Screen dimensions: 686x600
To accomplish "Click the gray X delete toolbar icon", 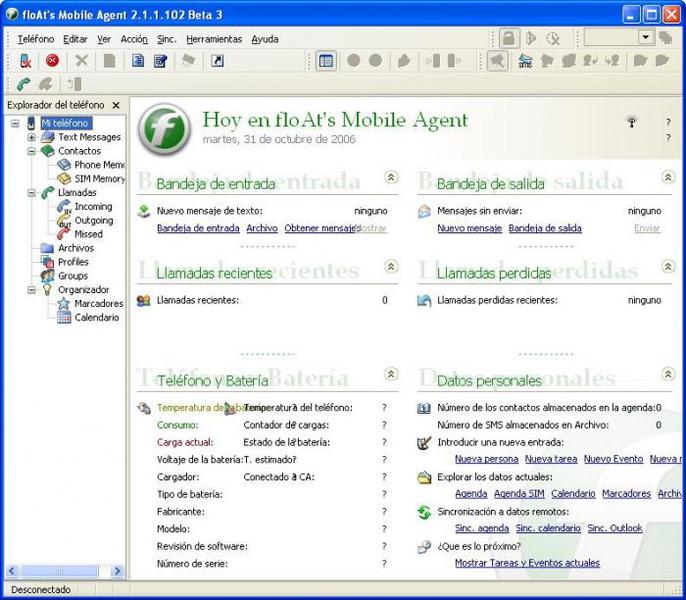I will tap(81, 60).
